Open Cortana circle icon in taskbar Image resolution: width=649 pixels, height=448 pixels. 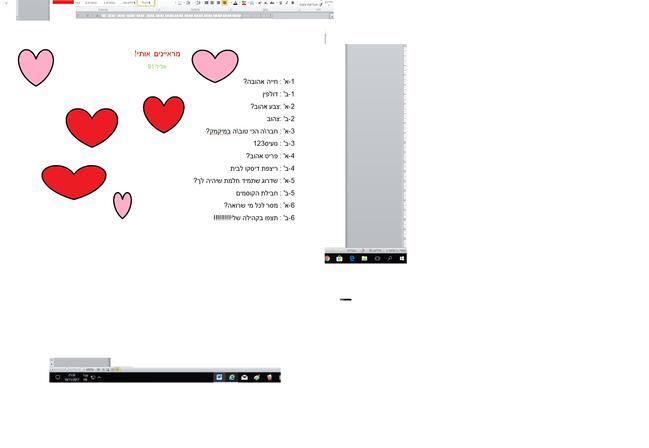point(377,258)
